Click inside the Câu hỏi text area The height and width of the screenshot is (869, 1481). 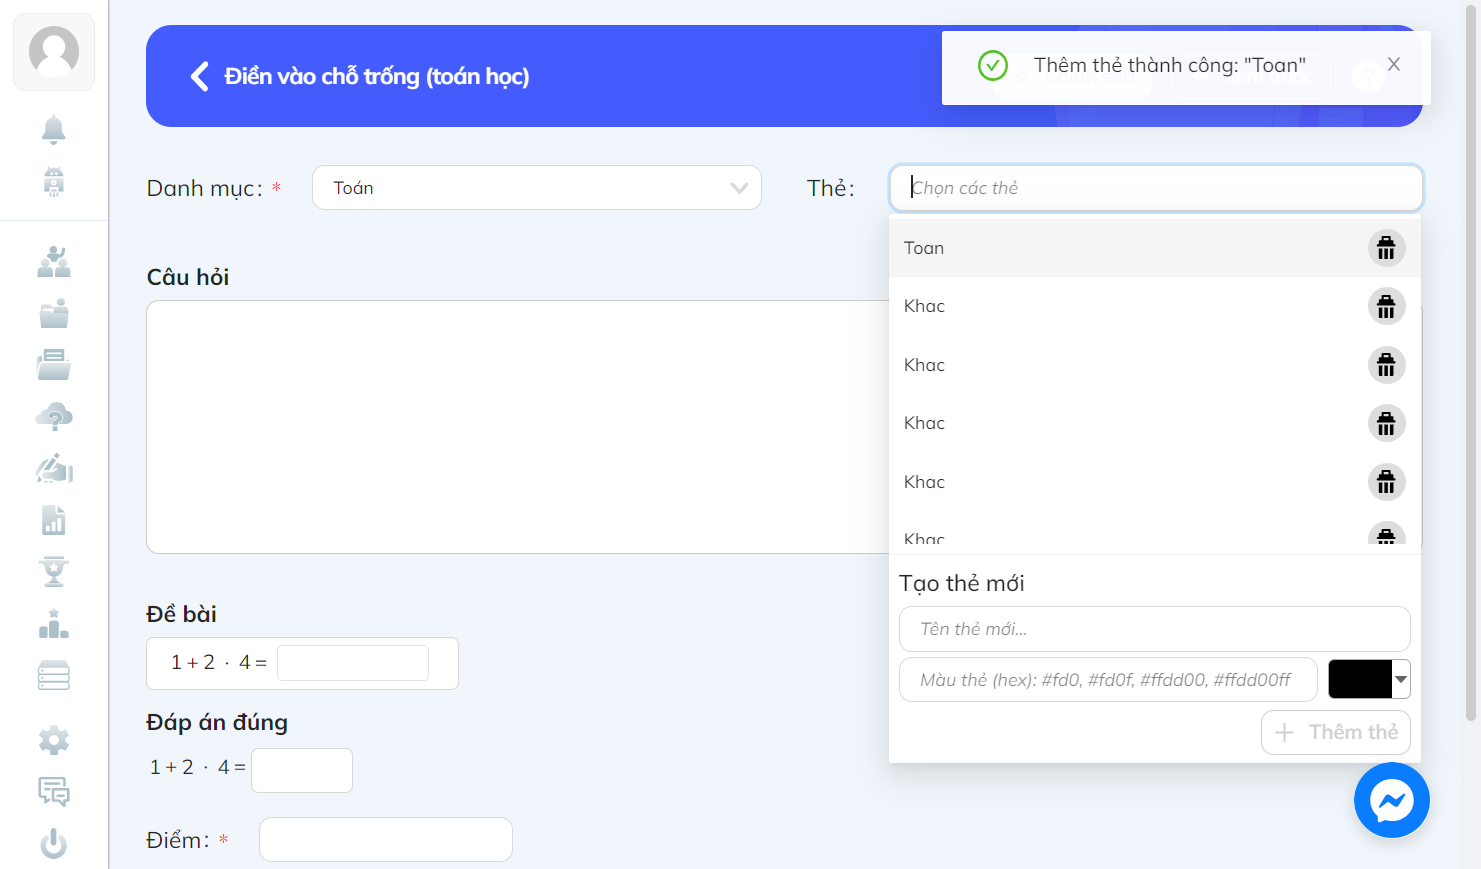click(517, 427)
